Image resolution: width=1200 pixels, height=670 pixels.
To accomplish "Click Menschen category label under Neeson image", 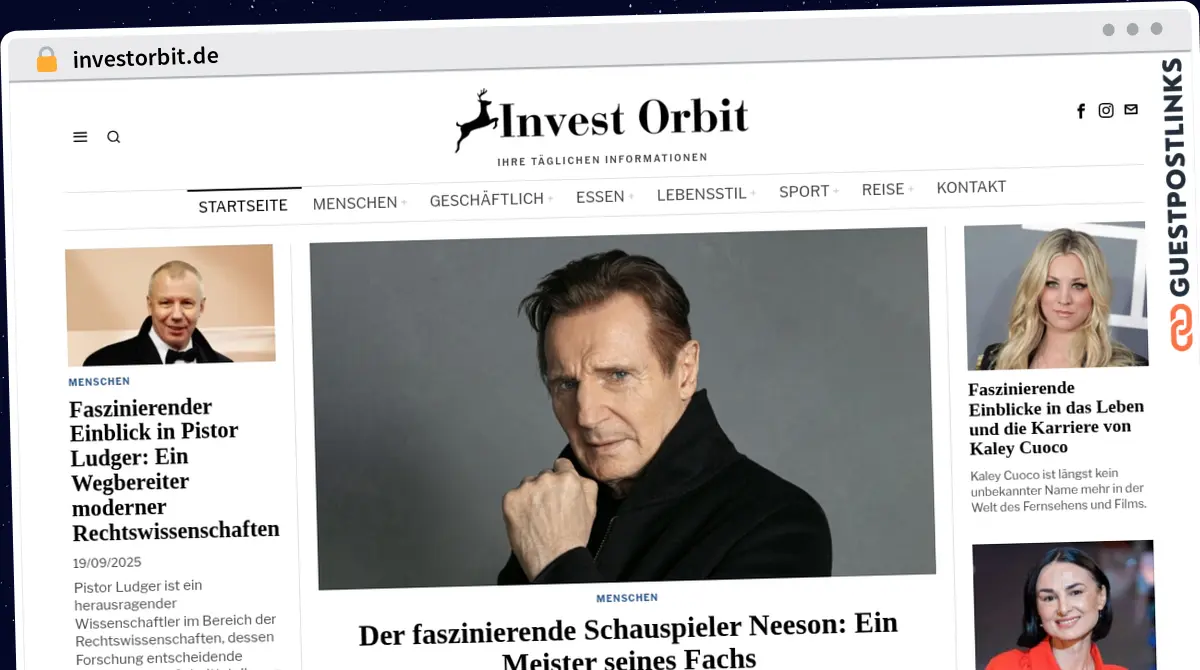I will click(627, 598).
